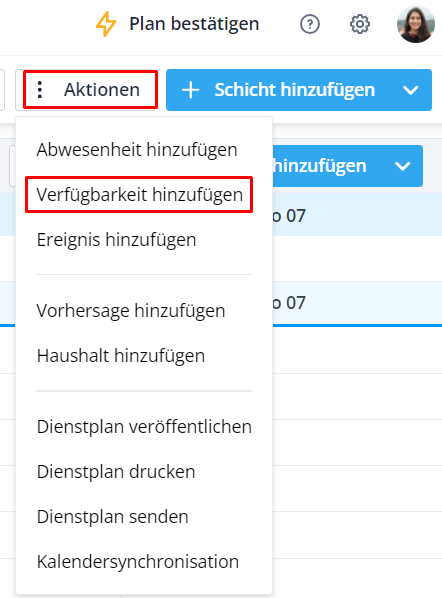Click the lightning bolt icon
Image resolution: width=442 pixels, height=598 pixels.
tap(105, 24)
